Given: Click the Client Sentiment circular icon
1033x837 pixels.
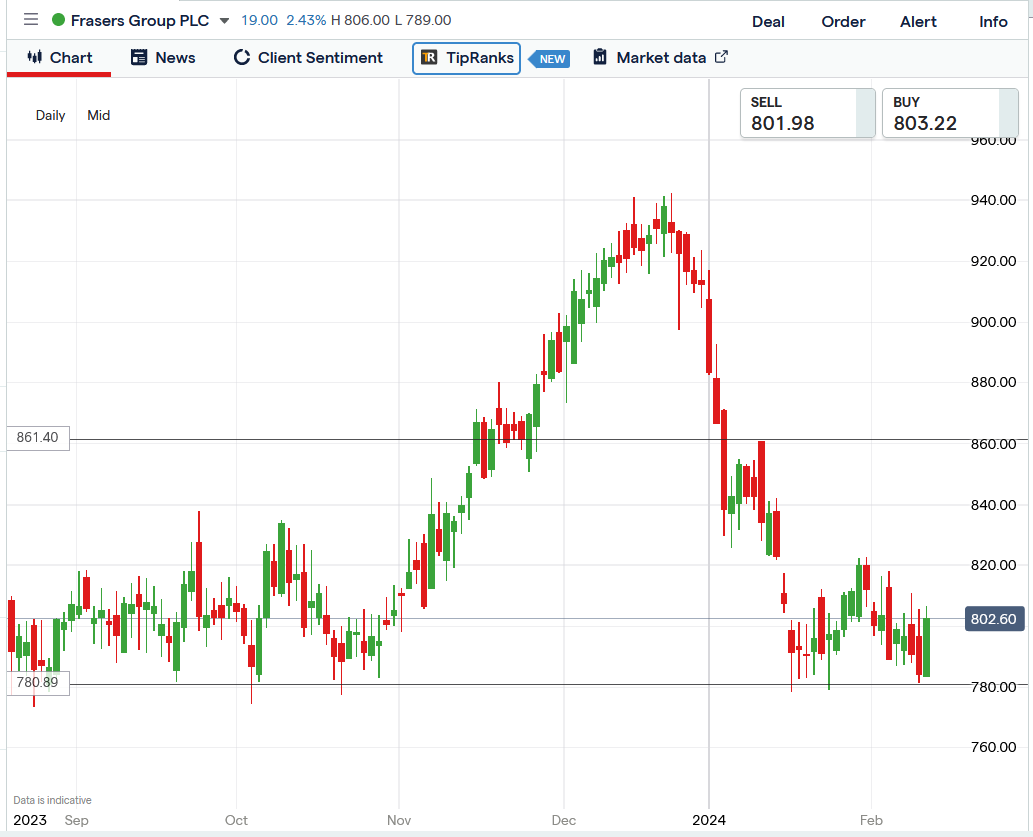Looking at the screenshot, I should [242, 57].
